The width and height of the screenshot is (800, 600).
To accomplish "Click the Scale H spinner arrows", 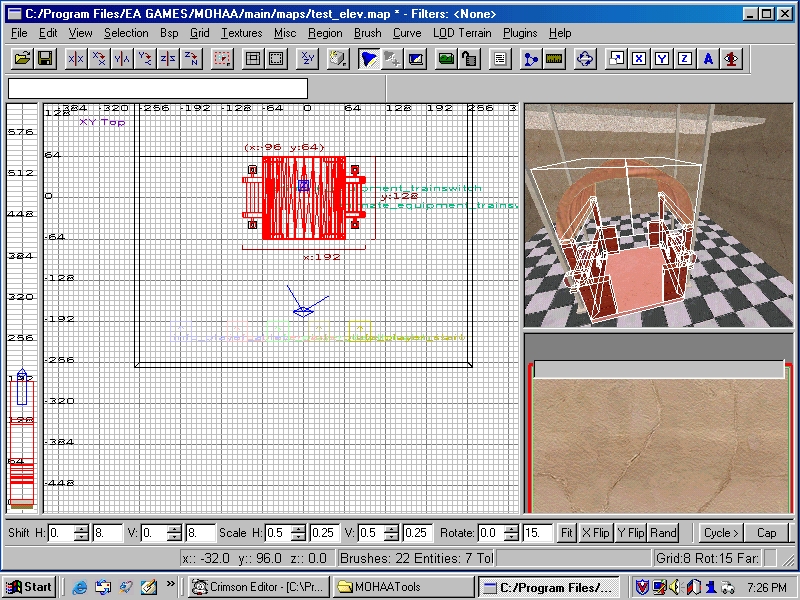I will (x=299, y=533).
